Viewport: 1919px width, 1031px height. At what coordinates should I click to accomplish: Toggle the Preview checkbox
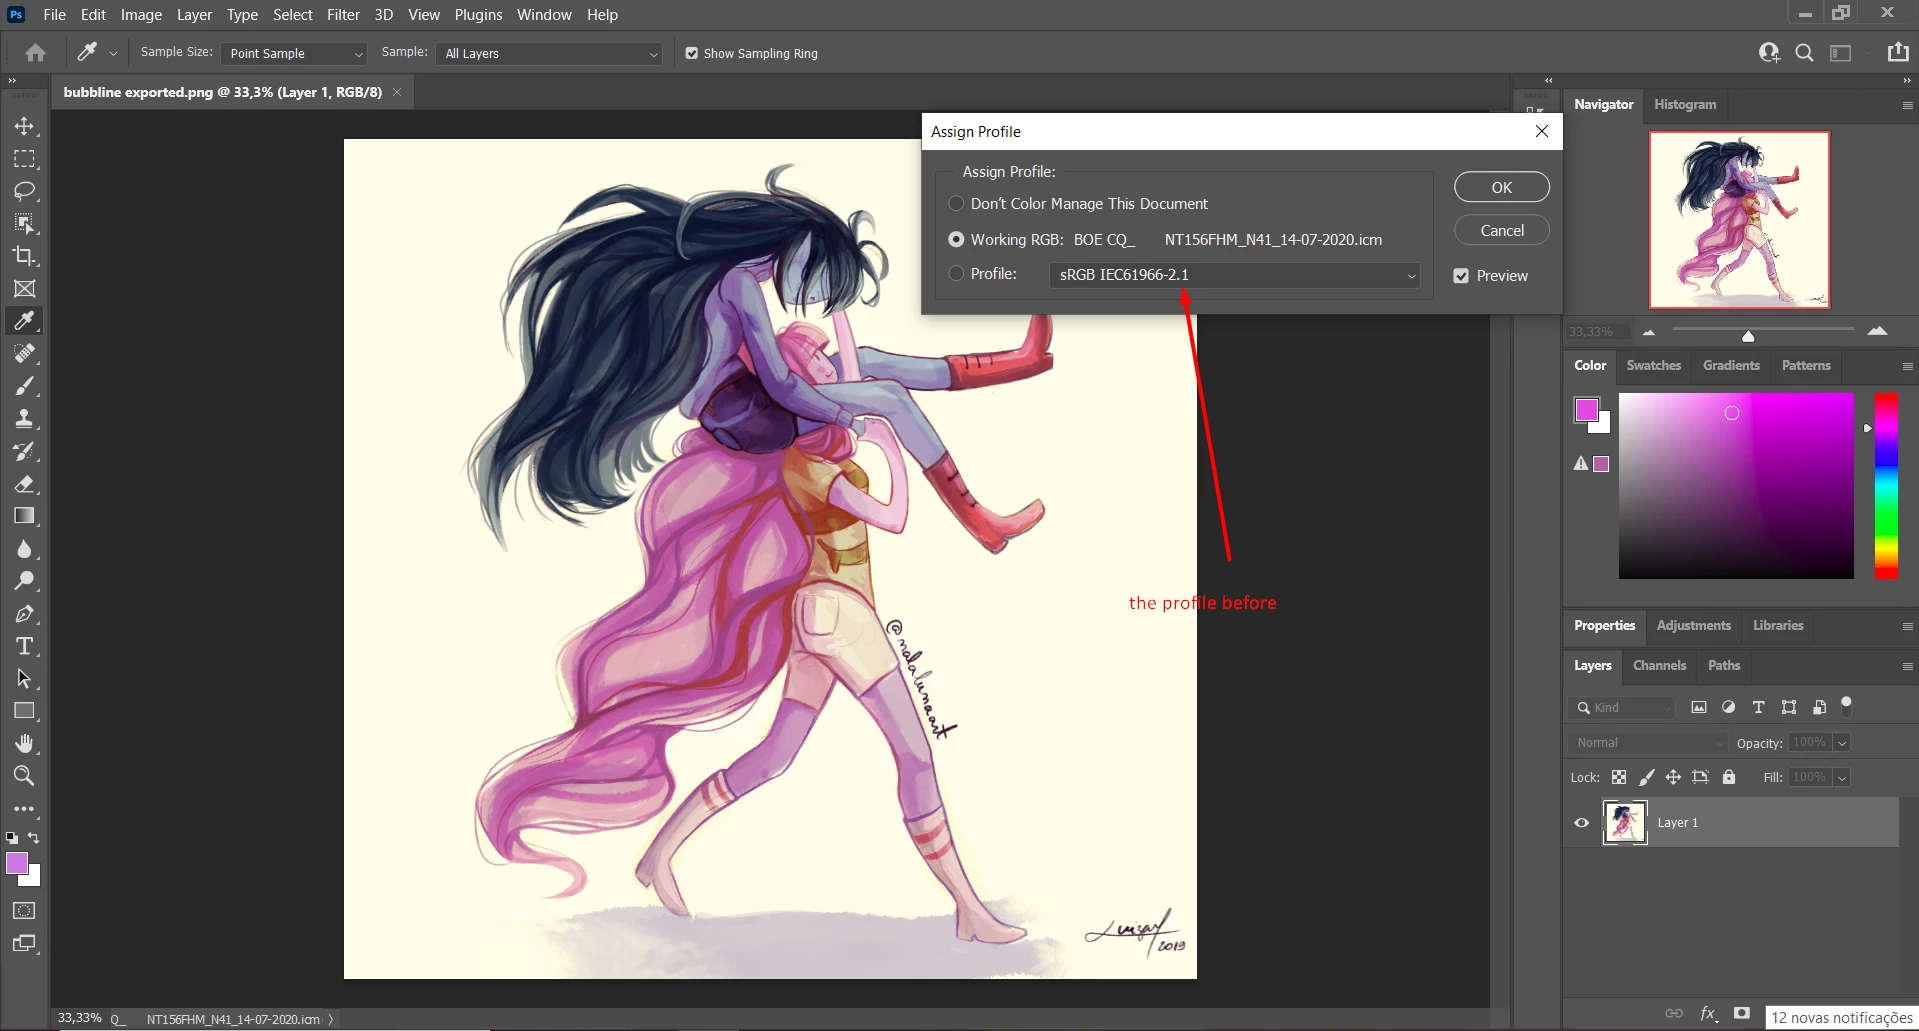tap(1461, 275)
